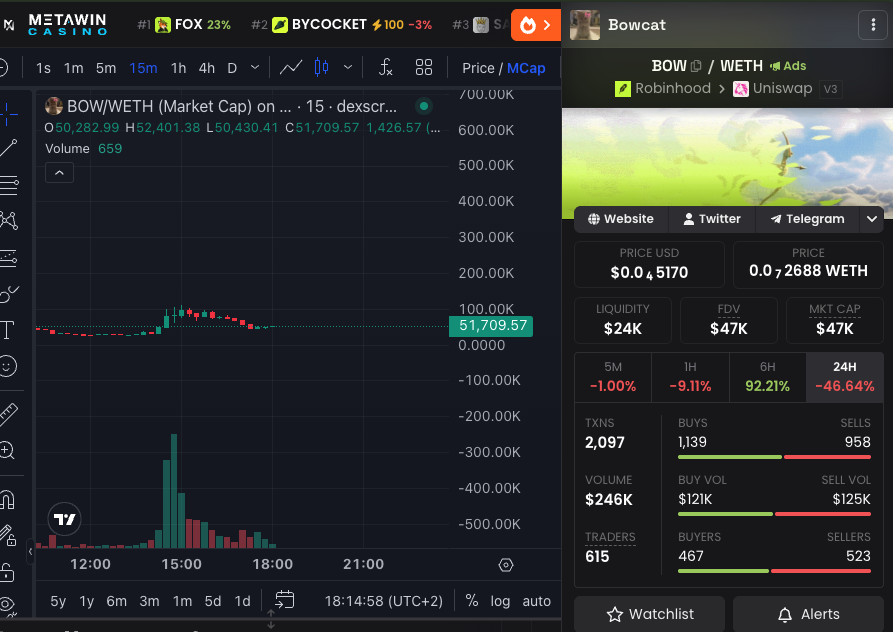Select the zoom in tool
The height and width of the screenshot is (632, 893).
coord(7,450)
